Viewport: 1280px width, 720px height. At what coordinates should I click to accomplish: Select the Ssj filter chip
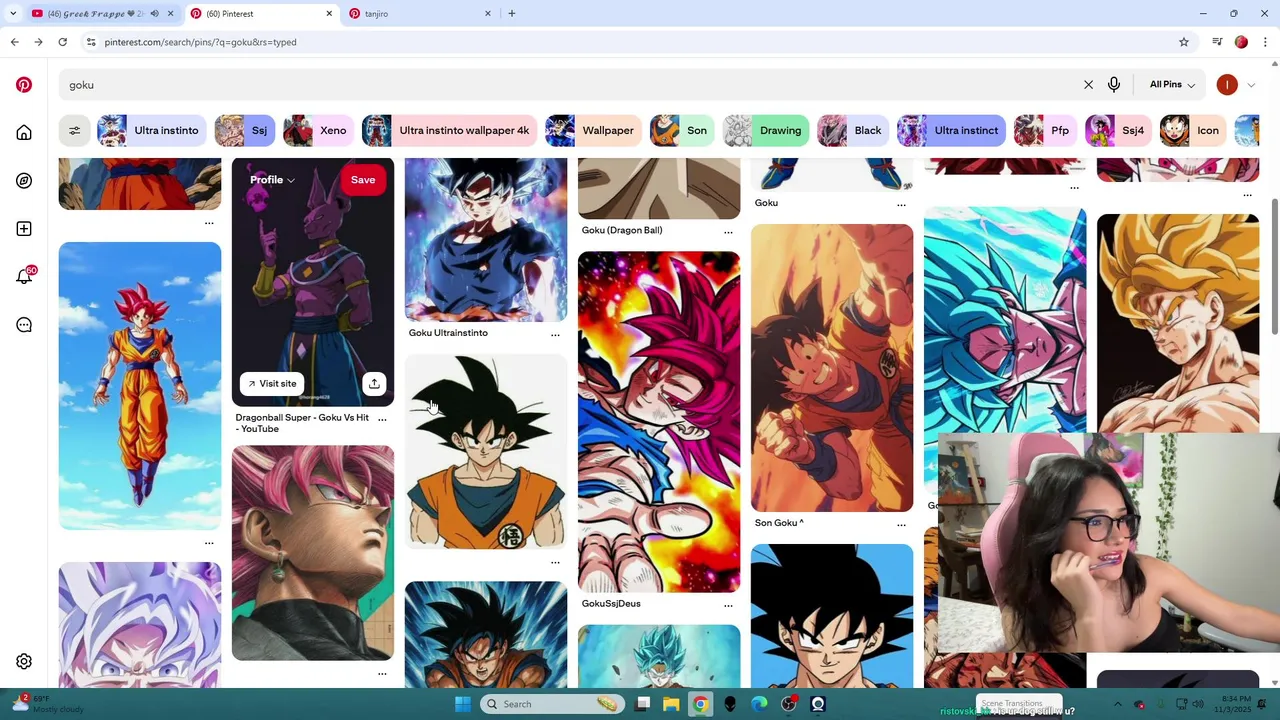(245, 131)
